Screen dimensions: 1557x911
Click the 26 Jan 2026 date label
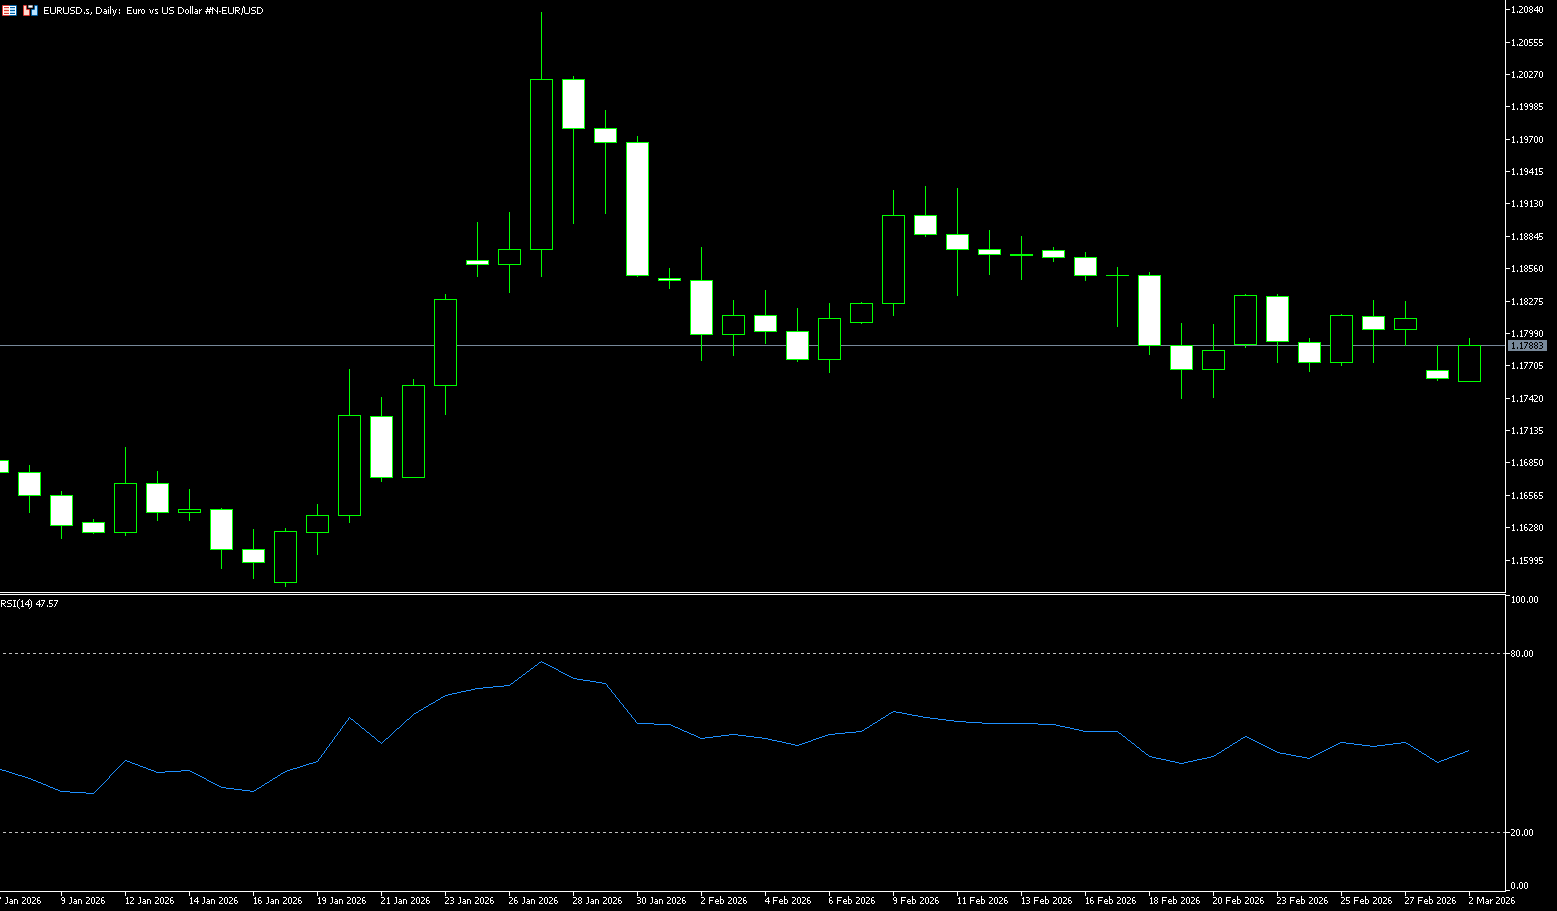533,901
